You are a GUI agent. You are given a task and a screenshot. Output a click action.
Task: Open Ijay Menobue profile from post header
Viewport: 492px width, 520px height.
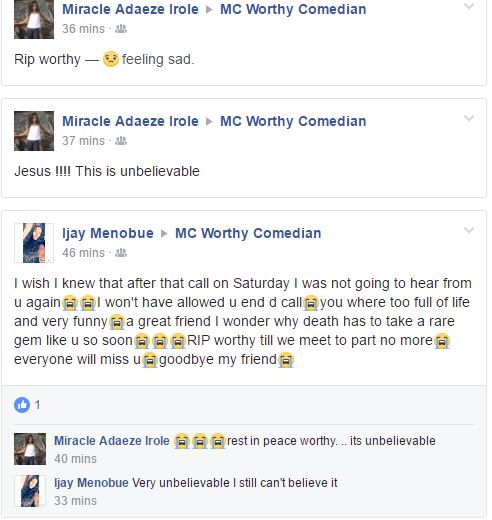click(x=108, y=233)
